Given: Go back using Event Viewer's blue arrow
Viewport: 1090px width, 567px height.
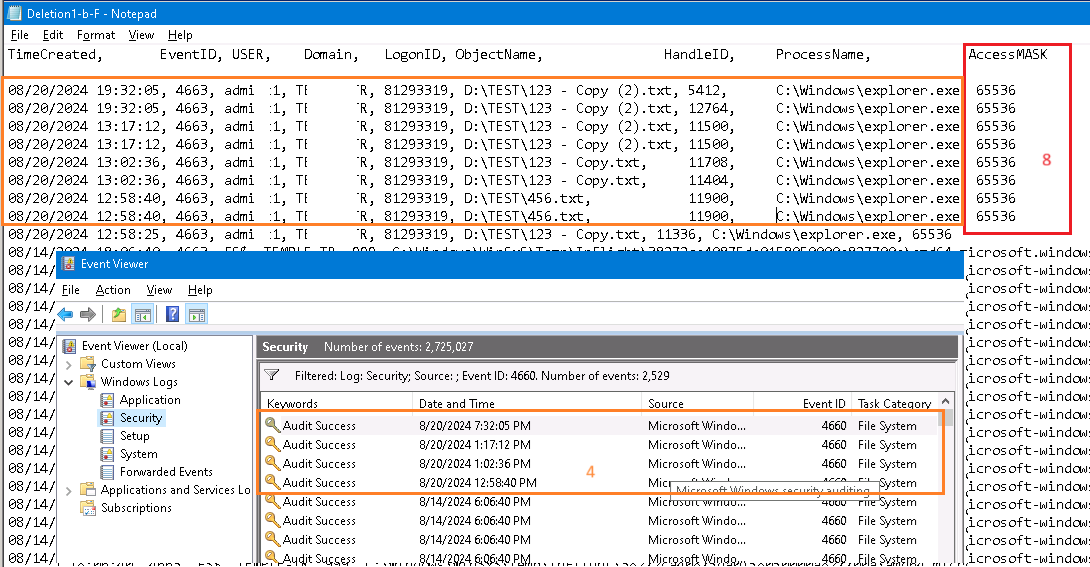Looking at the screenshot, I should tap(65, 315).
